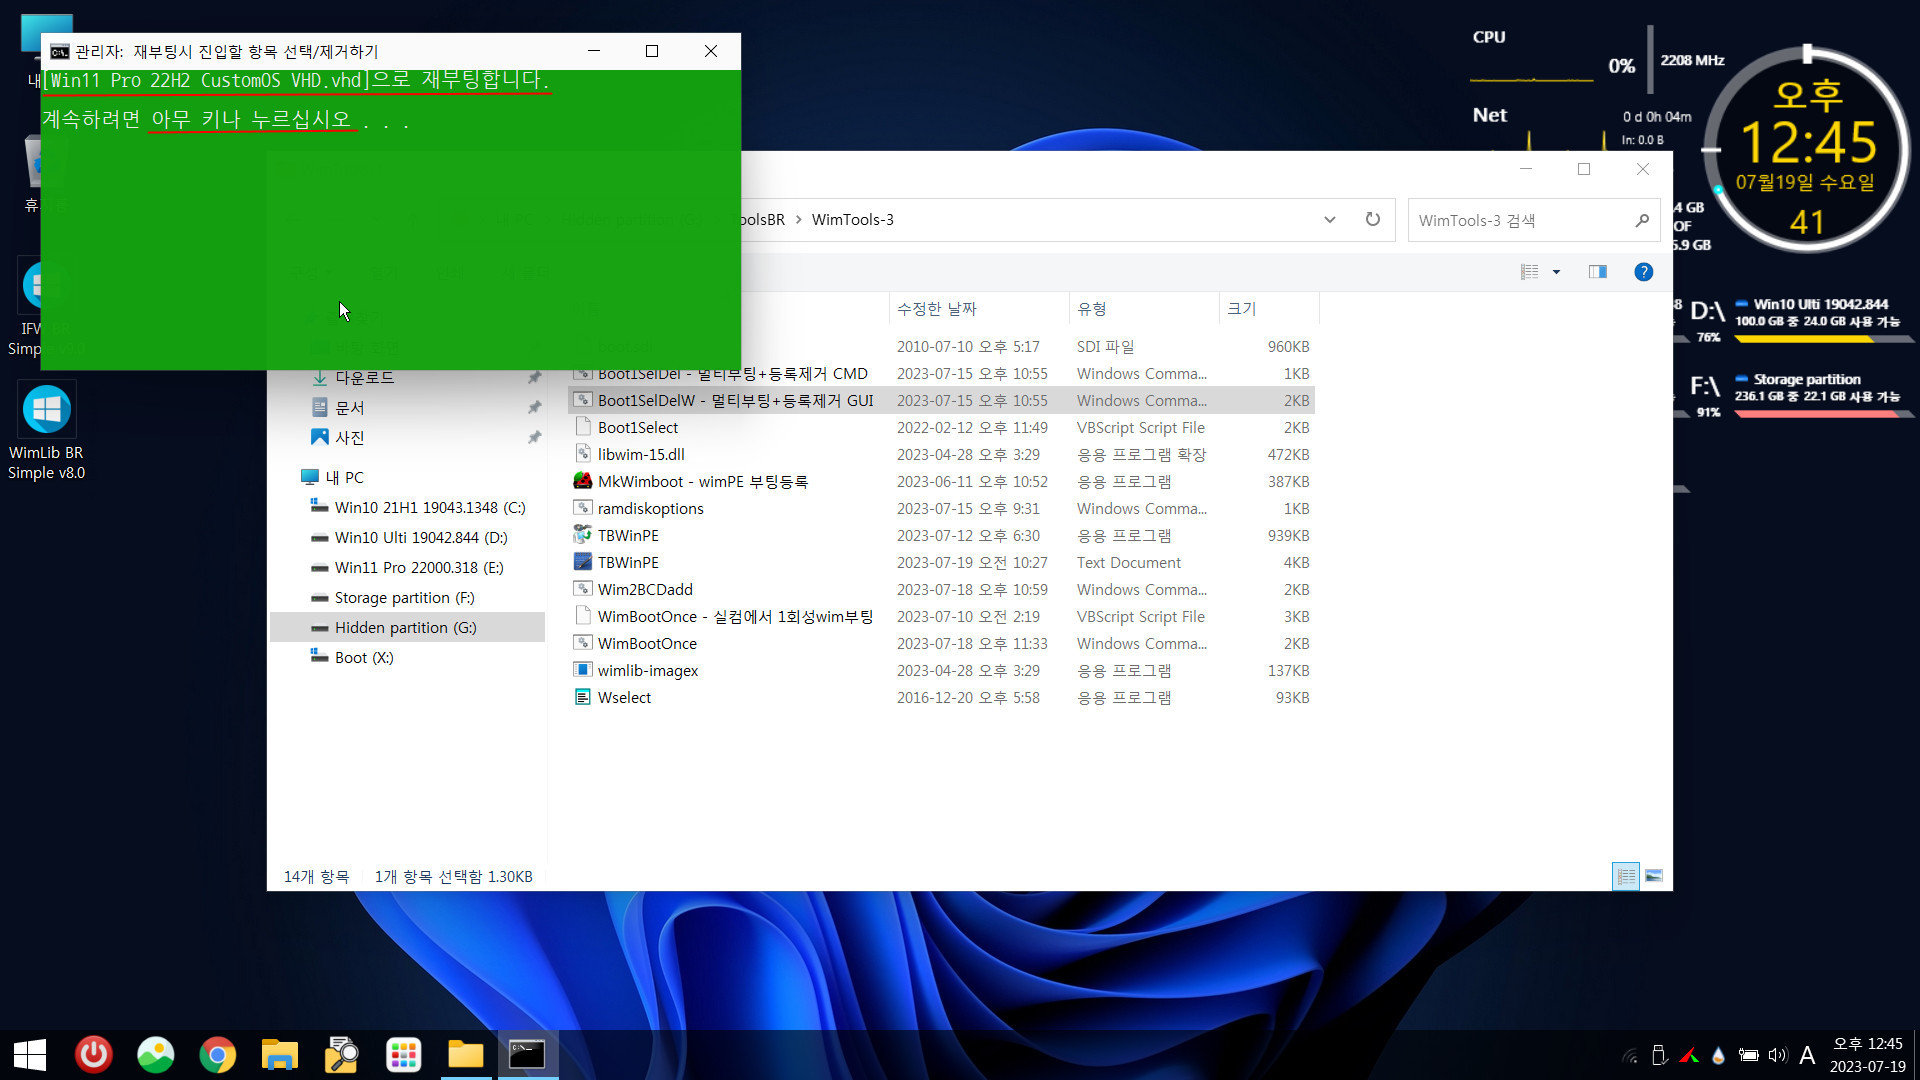Viewport: 1920px width, 1080px height.
Task: Select ramdiskoptions command file
Action: [941, 508]
